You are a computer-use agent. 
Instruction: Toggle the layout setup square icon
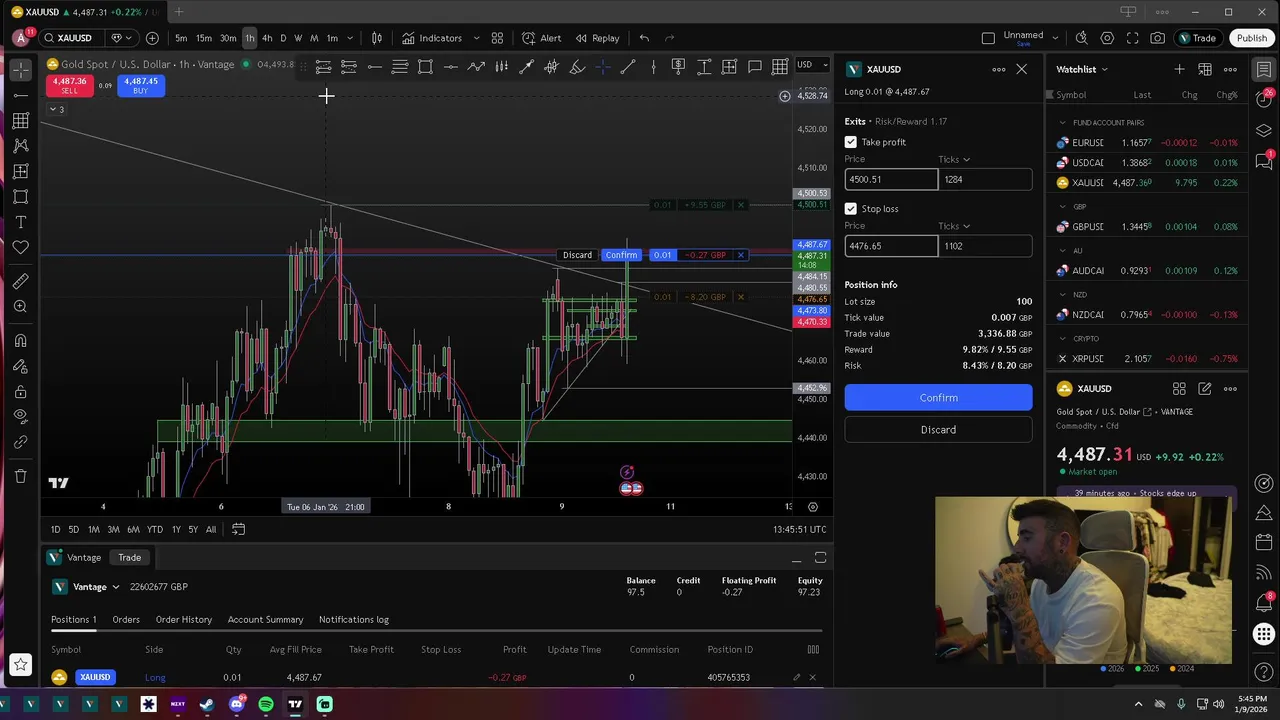click(988, 38)
